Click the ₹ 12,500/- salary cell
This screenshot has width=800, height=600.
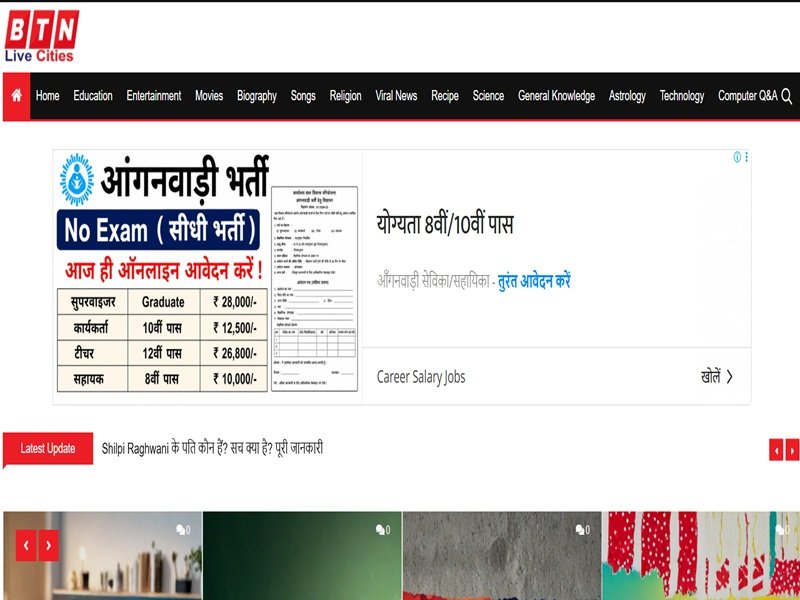pyautogui.click(x=234, y=328)
